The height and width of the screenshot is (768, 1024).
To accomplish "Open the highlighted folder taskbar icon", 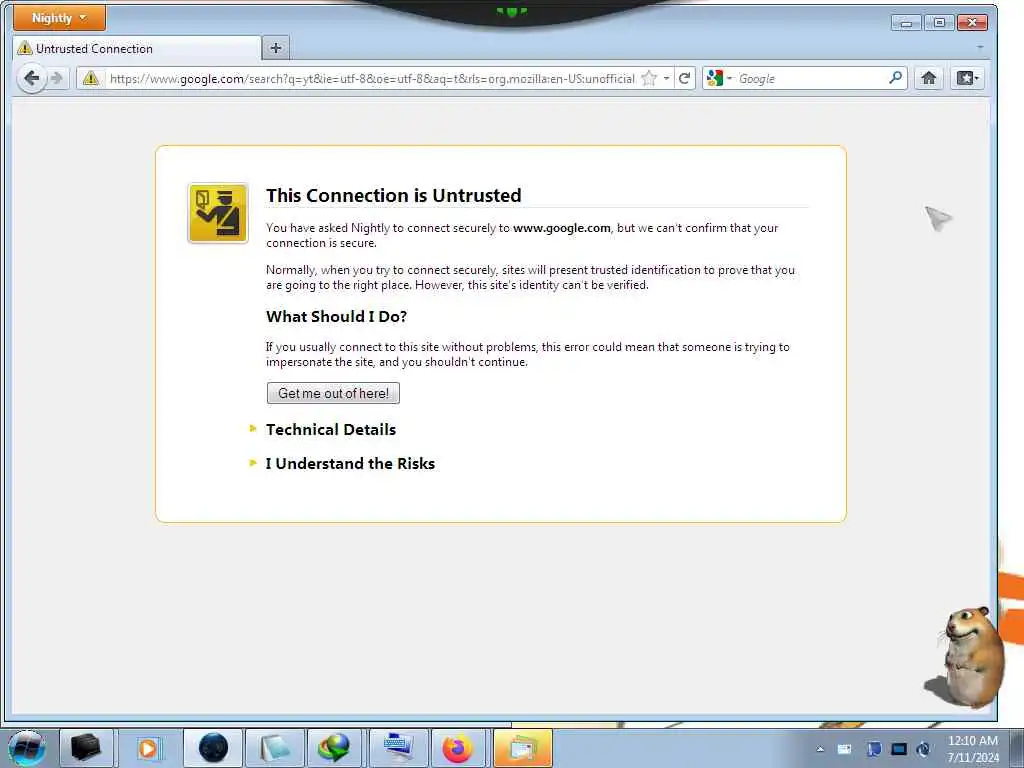I will (x=522, y=748).
